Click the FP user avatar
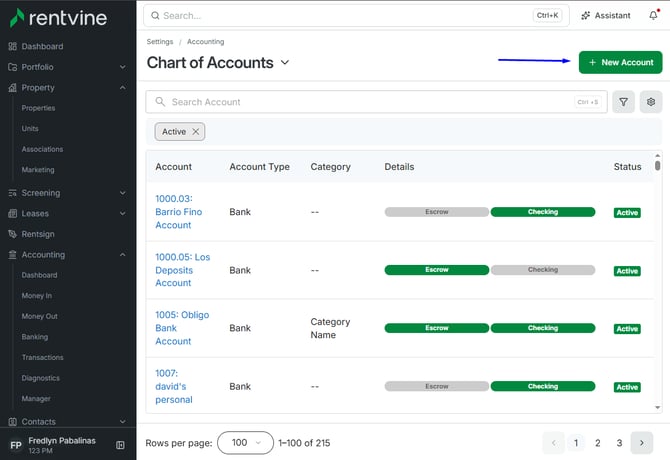This screenshot has width=670, height=460. click(16, 445)
